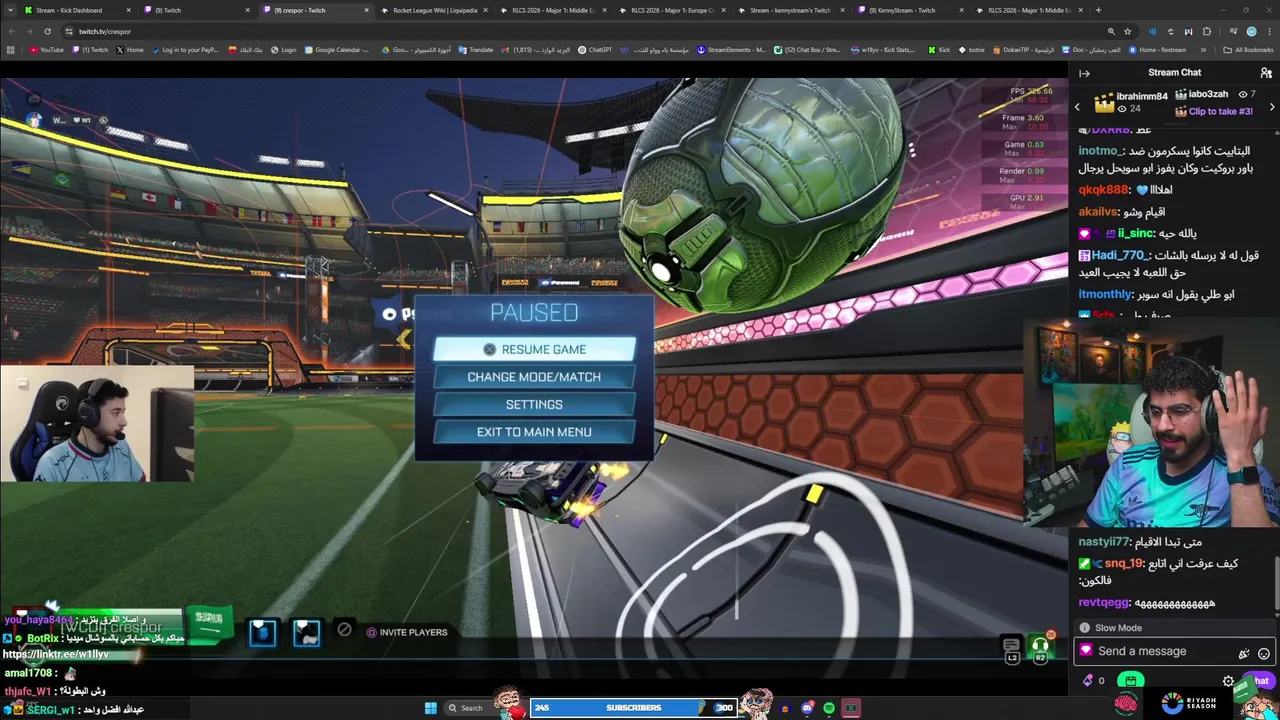
Task: Click username itmonthly in chat
Action: coord(1105,295)
